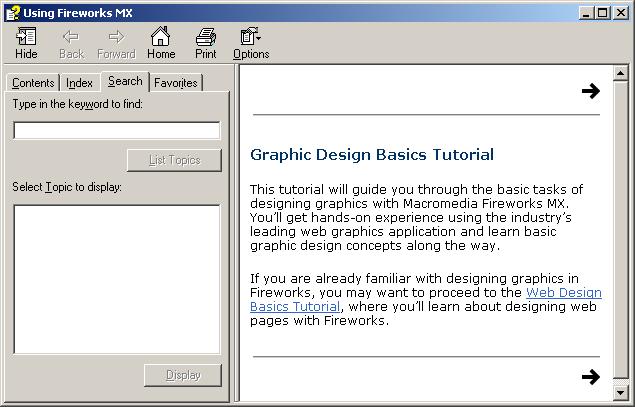Image resolution: width=635 pixels, height=407 pixels.
Task: Open the Favorites tab
Action: [176, 83]
